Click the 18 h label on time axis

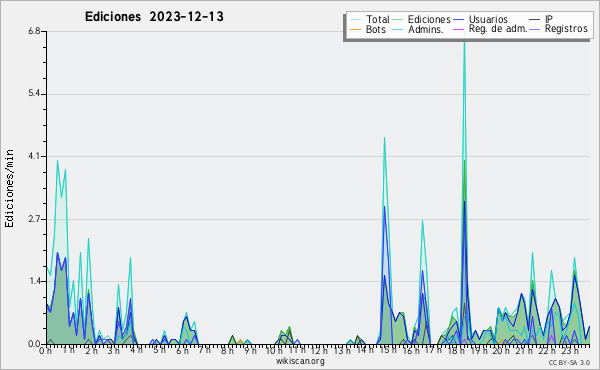pos(456,350)
